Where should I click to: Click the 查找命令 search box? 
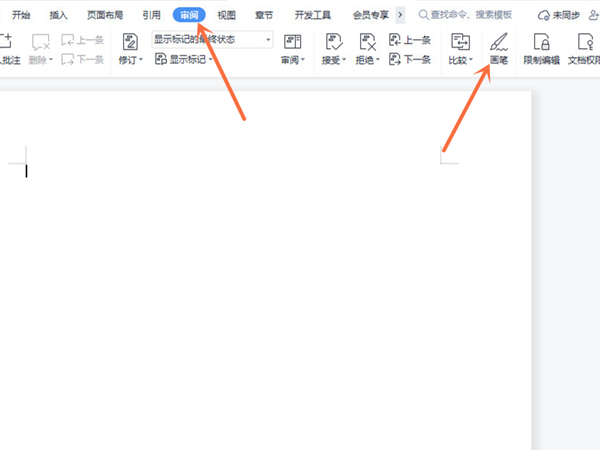pyautogui.click(x=470, y=15)
